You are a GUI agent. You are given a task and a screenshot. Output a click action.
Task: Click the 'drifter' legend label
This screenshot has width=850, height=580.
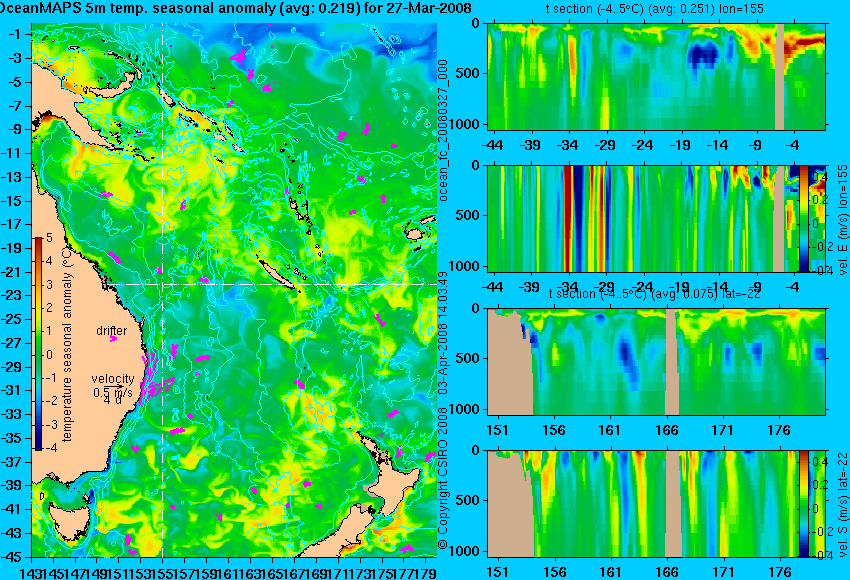[112, 331]
